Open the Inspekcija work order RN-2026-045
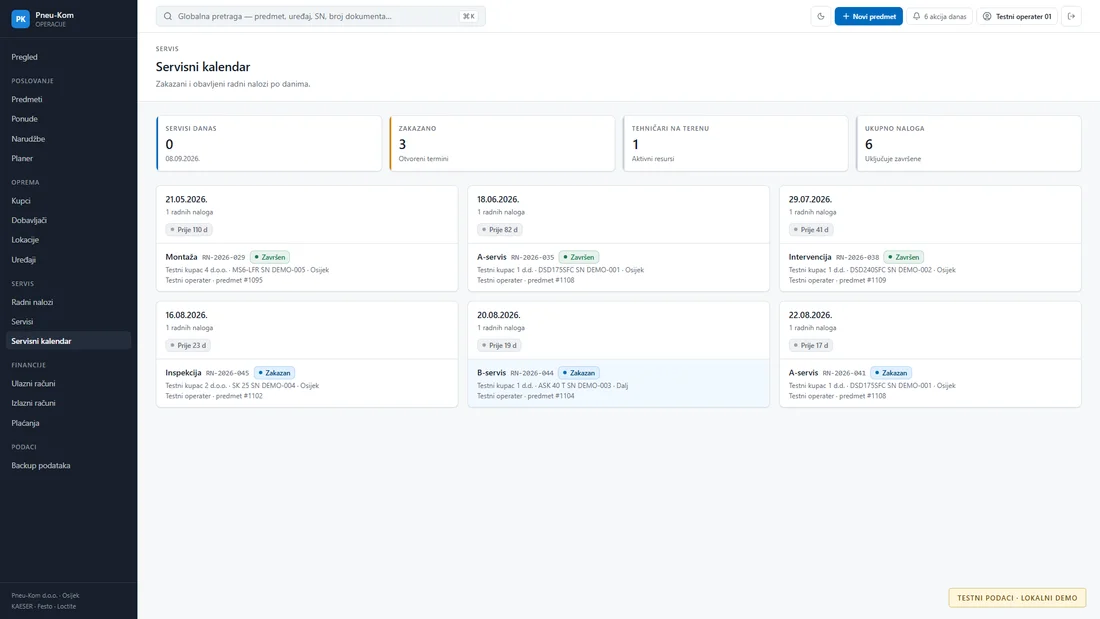The image size is (1100, 619). (x=307, y=383)
